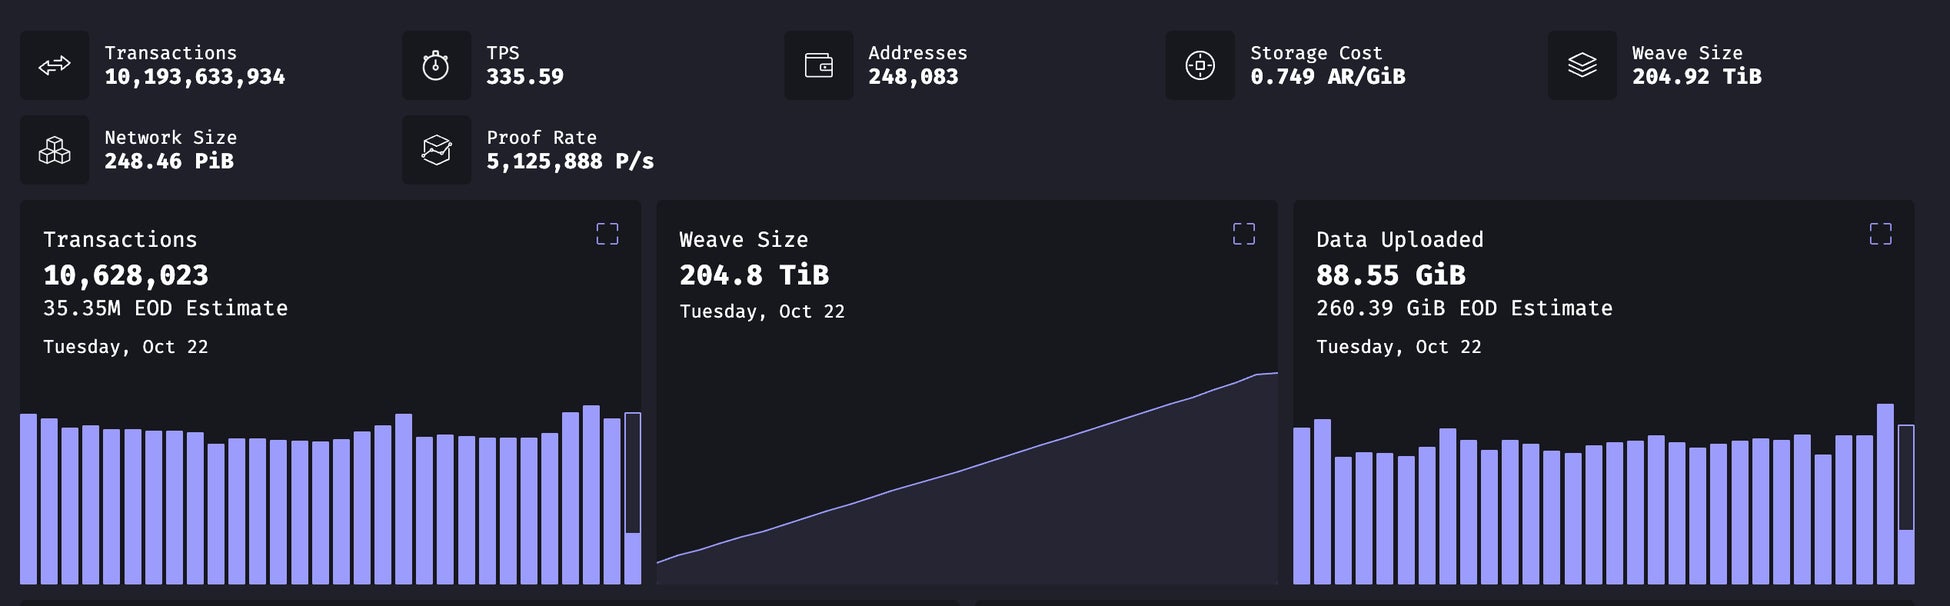Click the 0.749 AR/GiB storage cost value

[1327, 77]
